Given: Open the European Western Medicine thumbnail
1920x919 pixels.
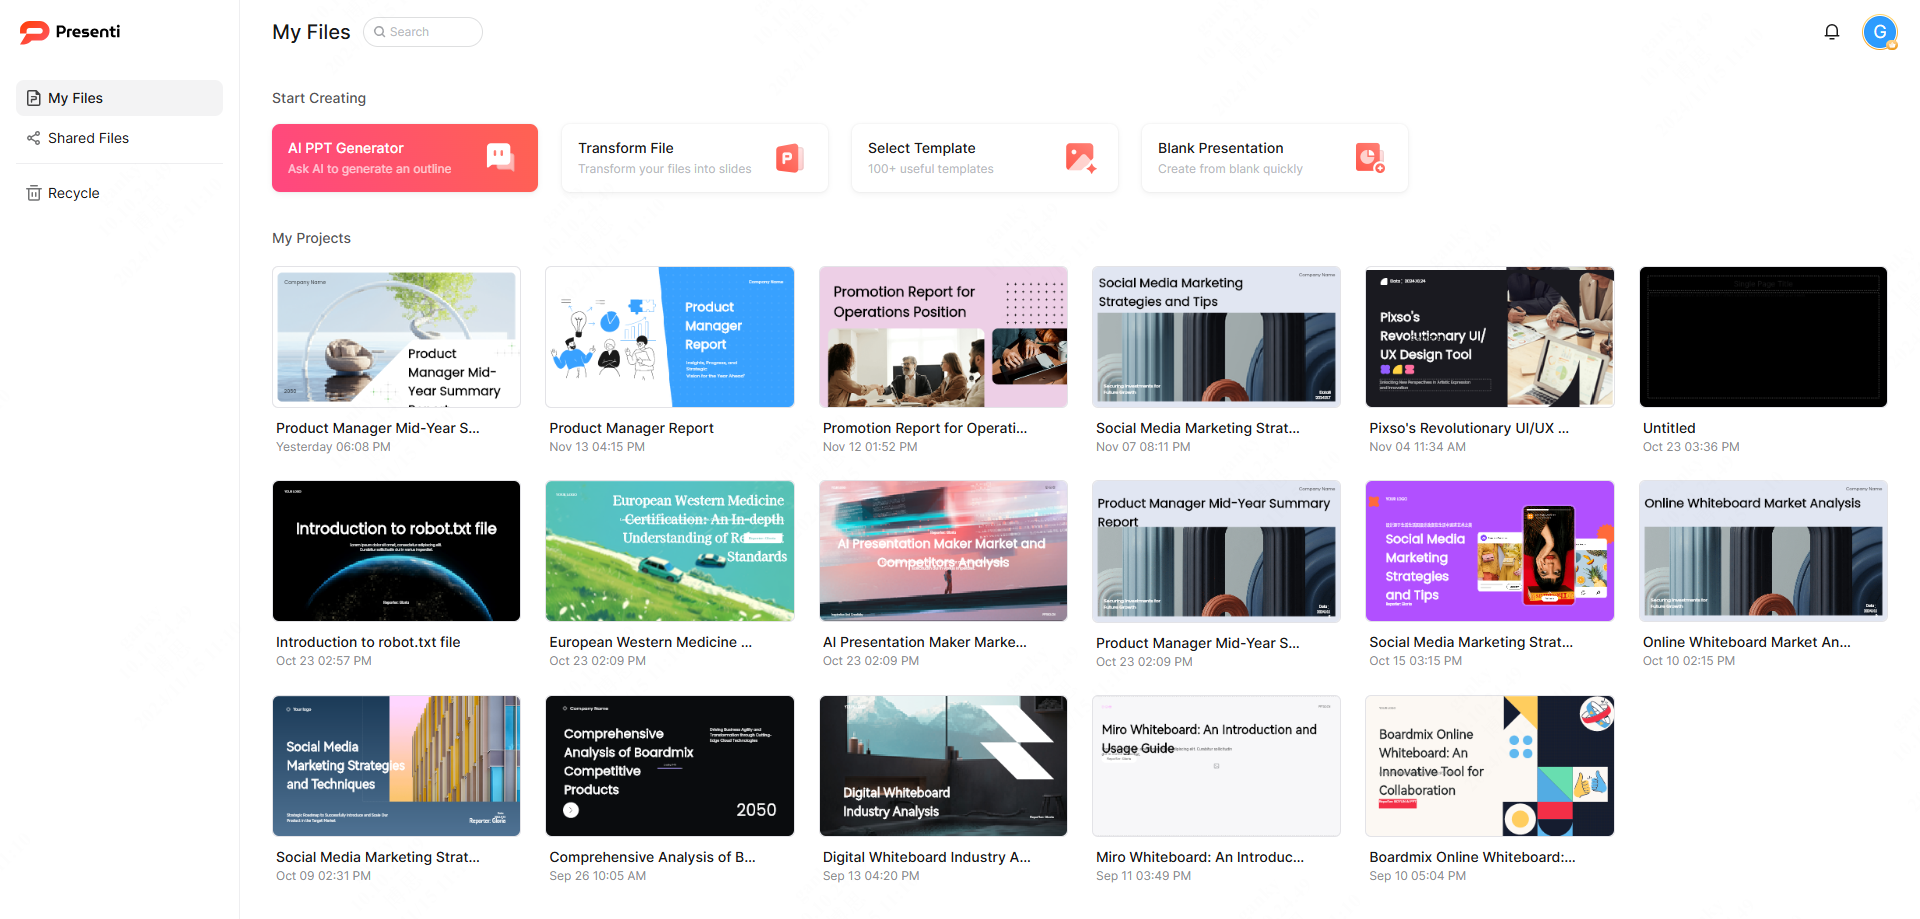Looking at the screenshot, I should point(670,551).
